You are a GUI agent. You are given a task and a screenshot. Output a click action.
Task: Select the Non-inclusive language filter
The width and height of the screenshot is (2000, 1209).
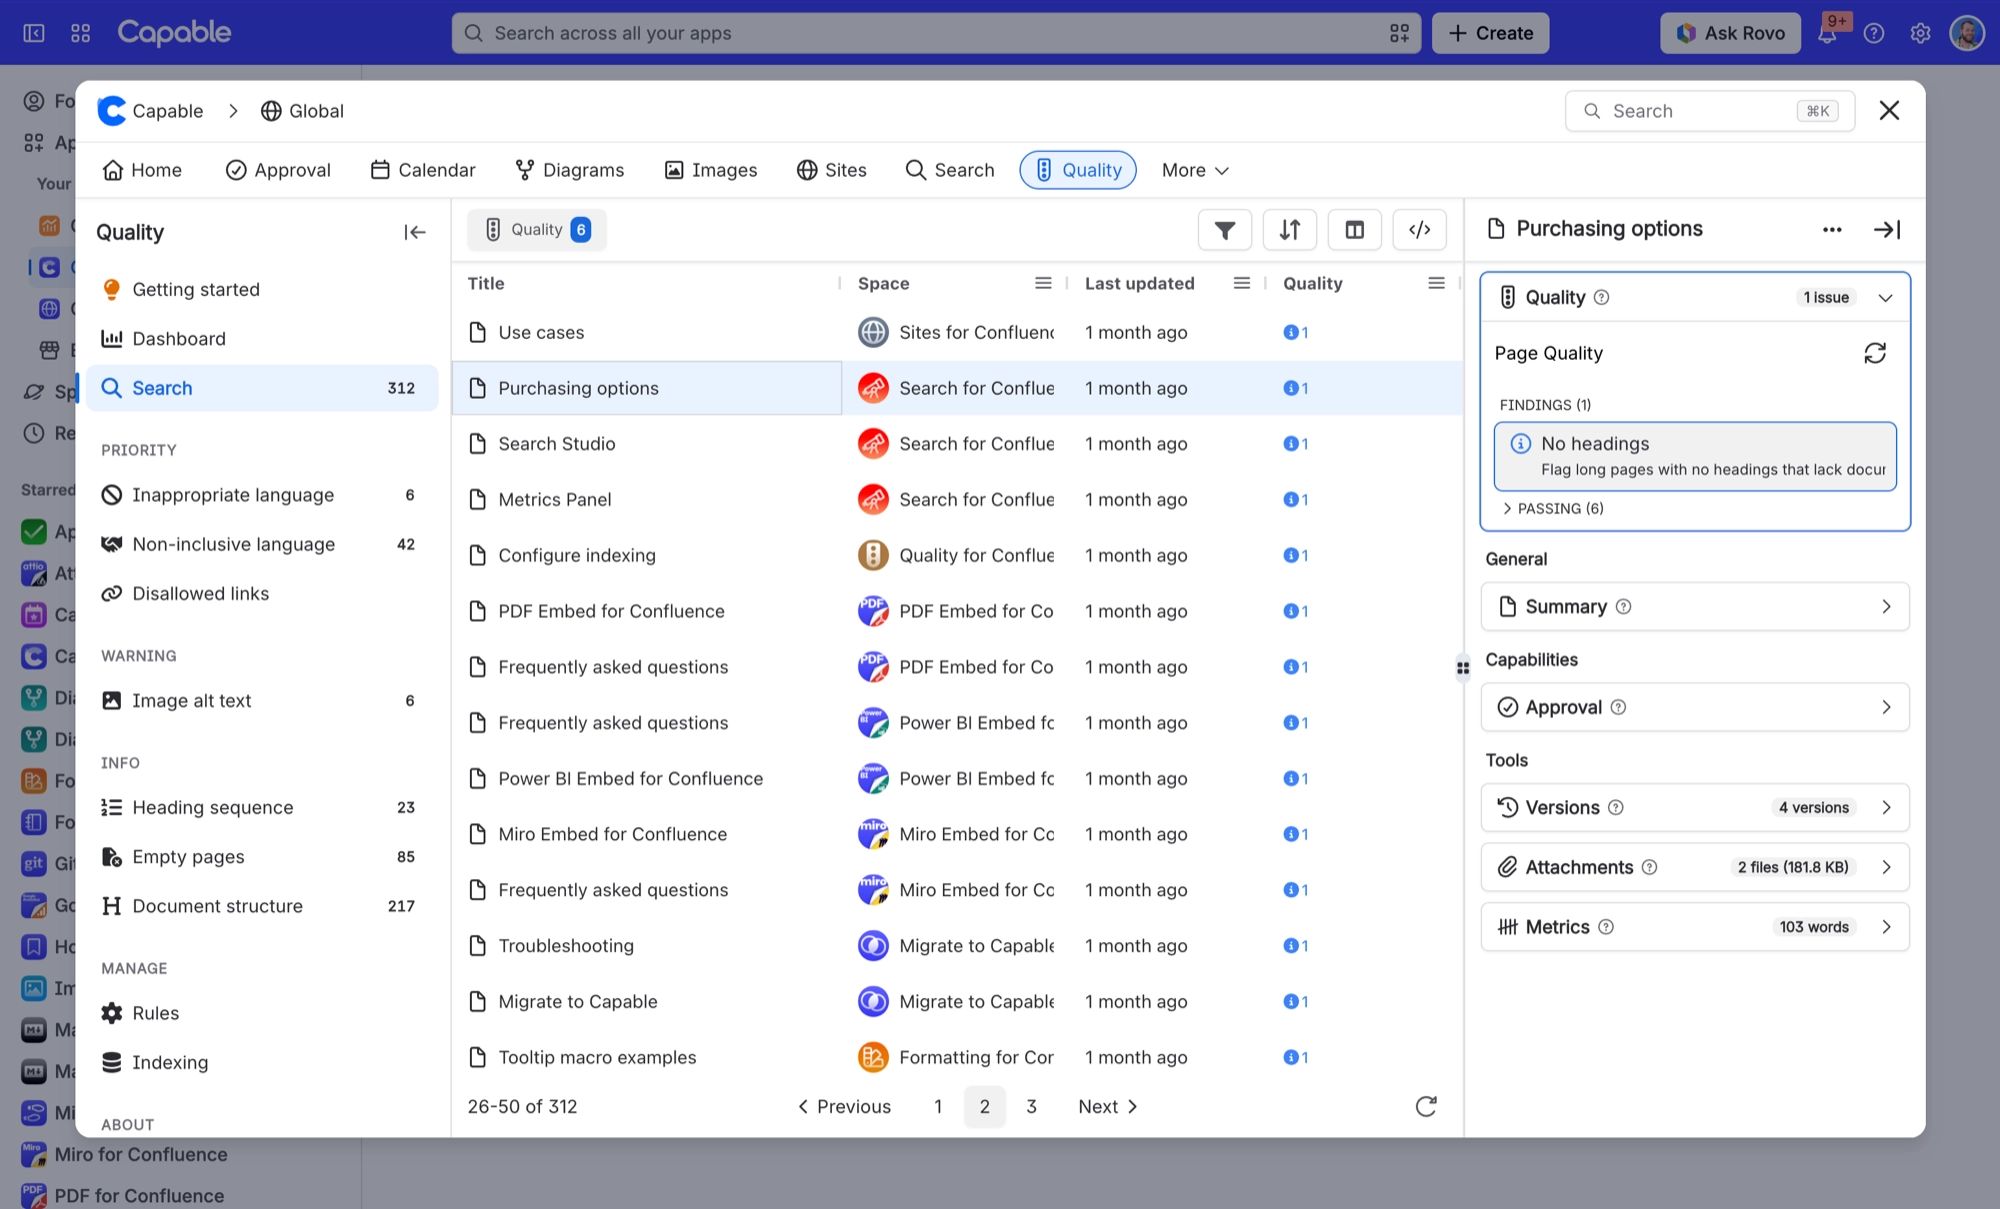coord(262,544)
